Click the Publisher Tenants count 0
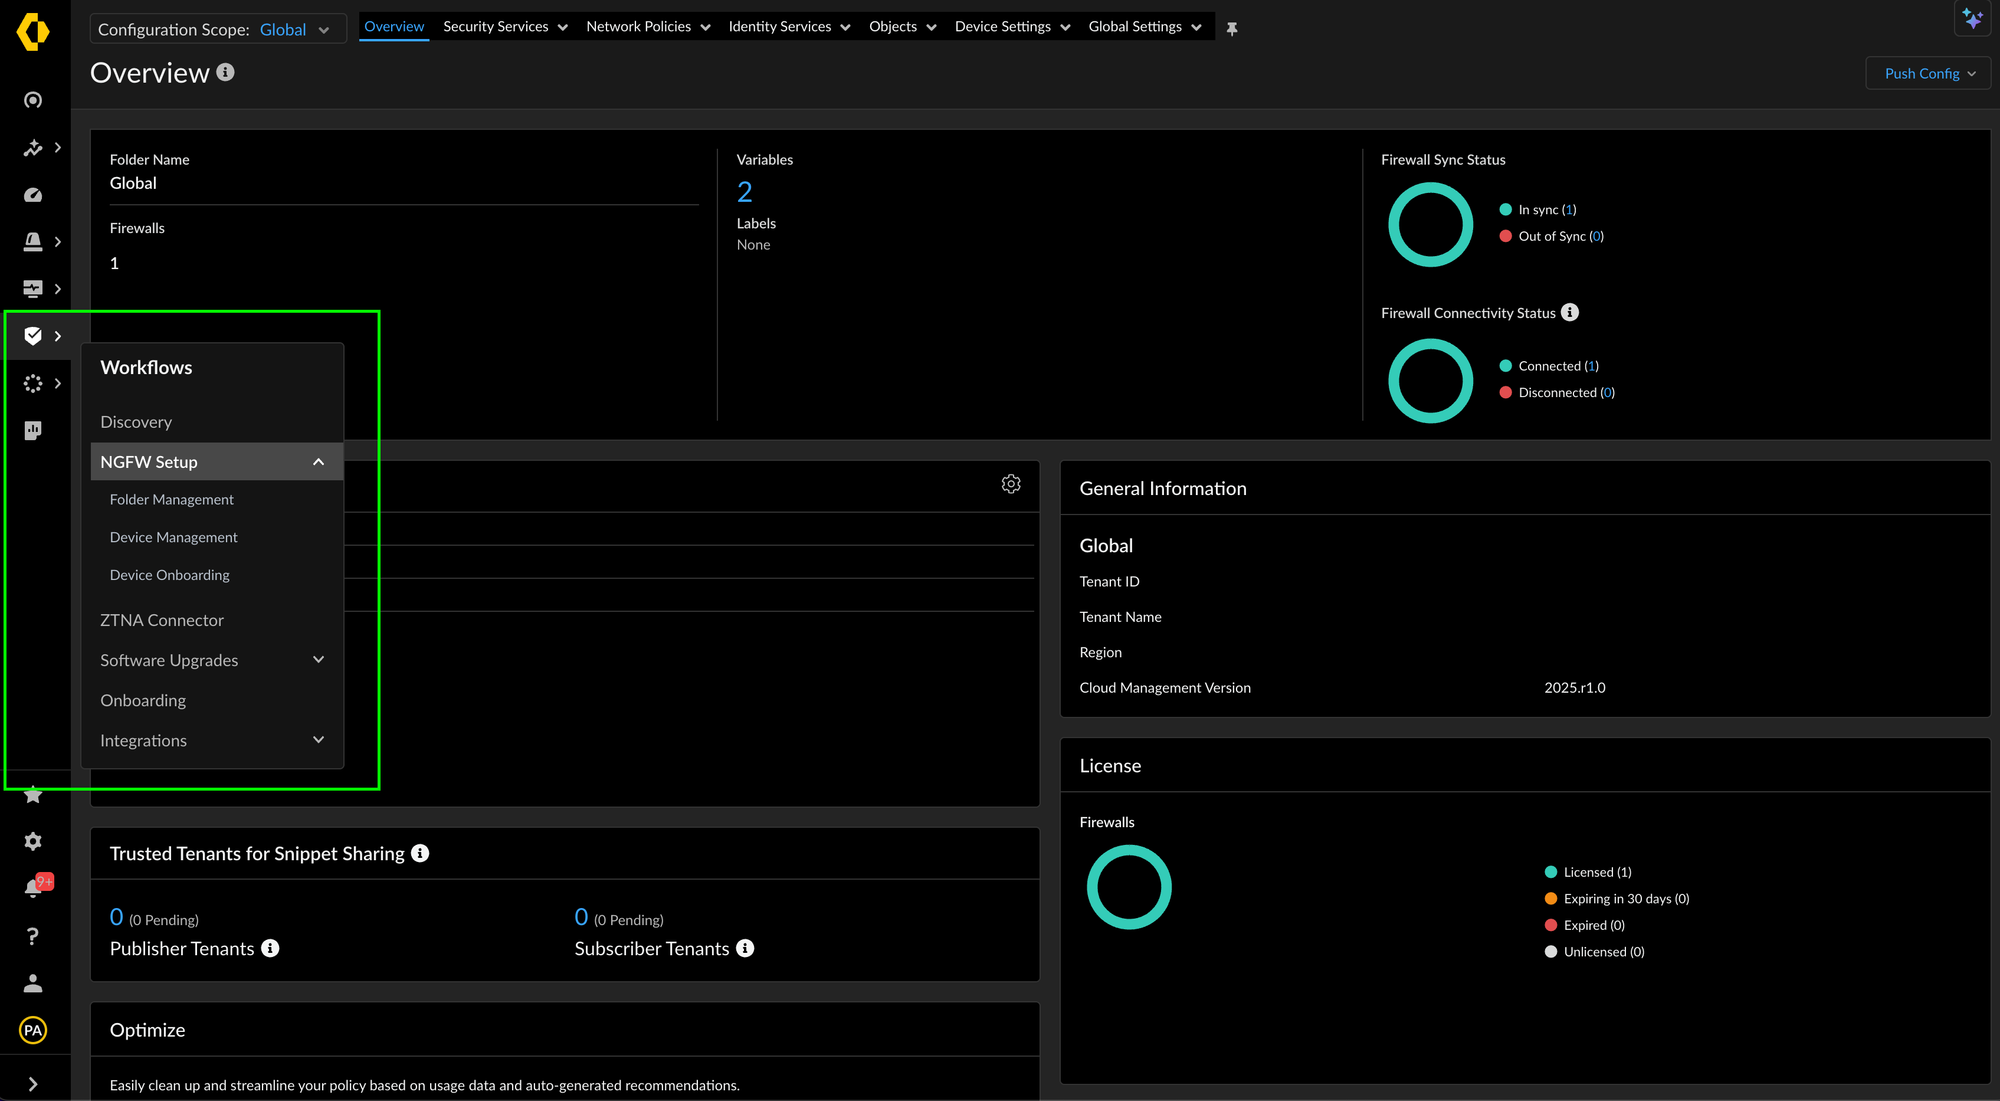 tap(117, 917)
